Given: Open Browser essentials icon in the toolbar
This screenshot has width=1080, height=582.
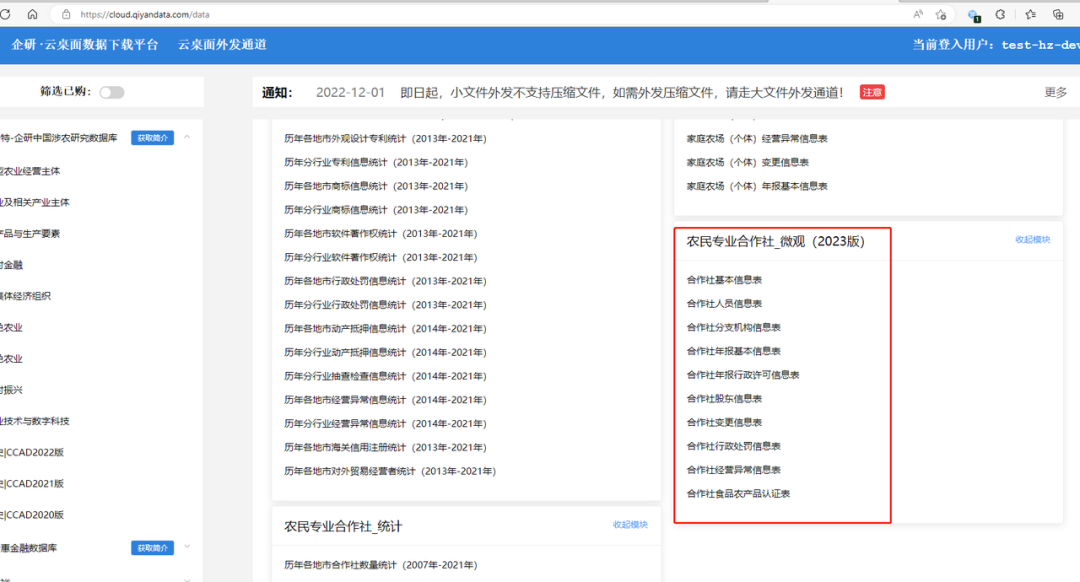Looking at the screenshot, I should (1000, 14).
